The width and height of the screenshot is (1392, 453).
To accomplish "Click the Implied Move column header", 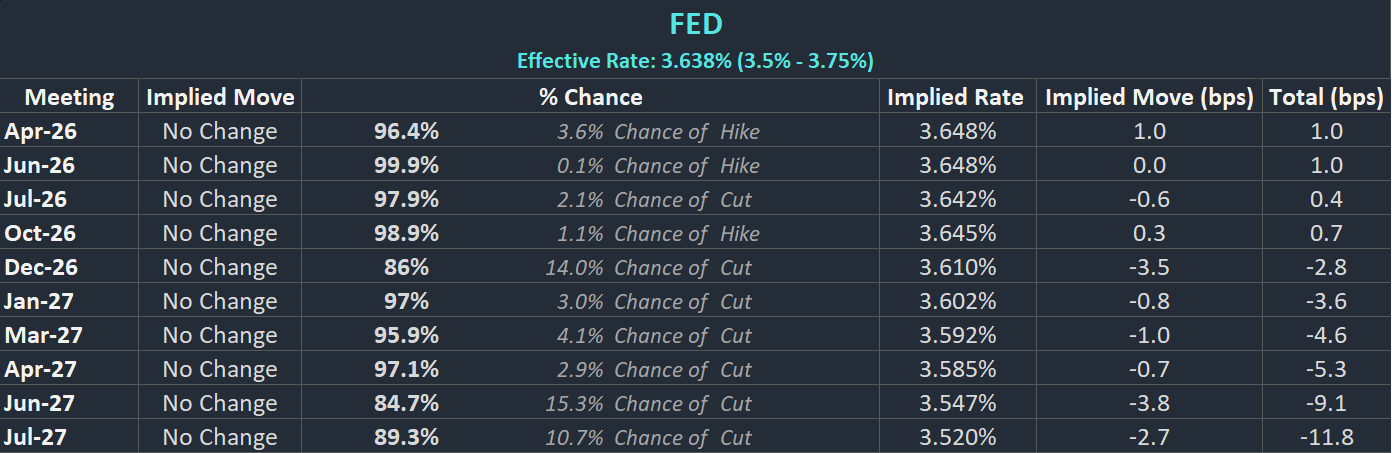I will pyautogui.click(x=220, y=97).
